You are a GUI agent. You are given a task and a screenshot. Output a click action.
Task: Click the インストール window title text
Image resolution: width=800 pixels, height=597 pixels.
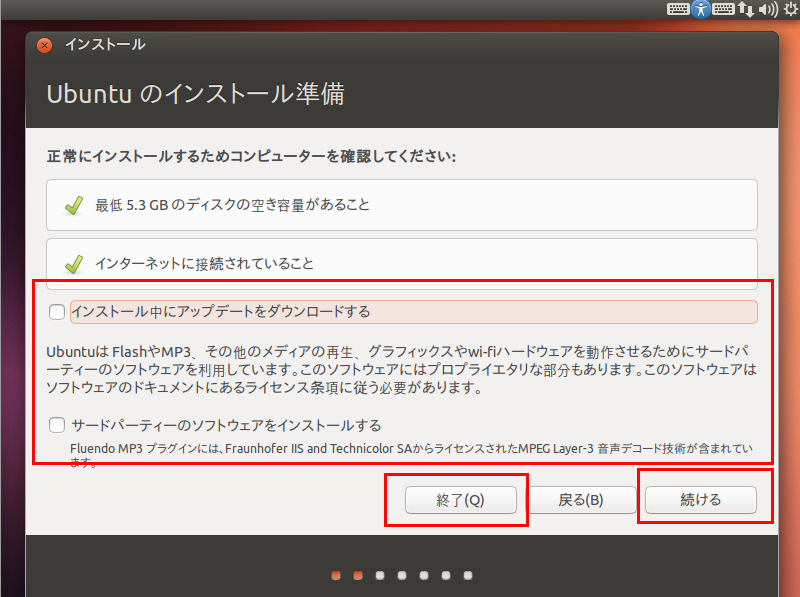click(x=105, y=45)
